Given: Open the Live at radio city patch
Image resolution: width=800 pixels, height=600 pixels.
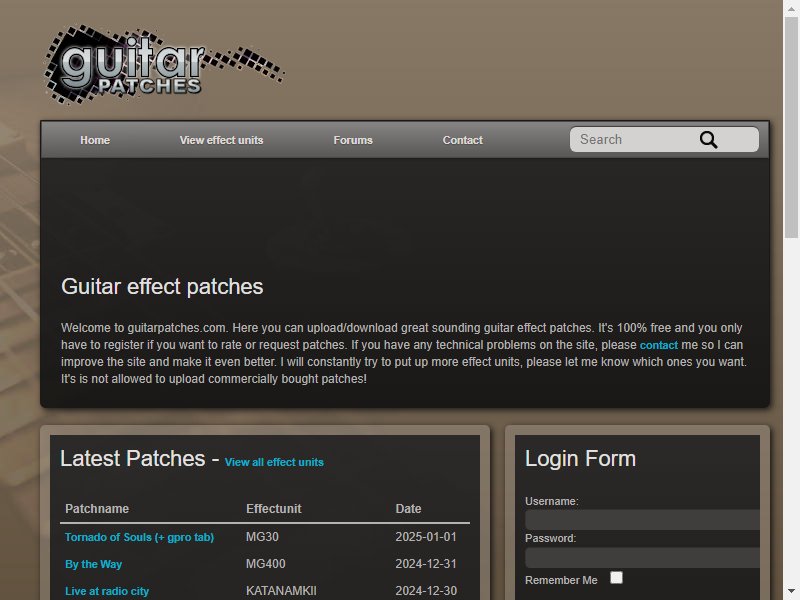Looking at the screenshot, I should (x=107, y=591).
